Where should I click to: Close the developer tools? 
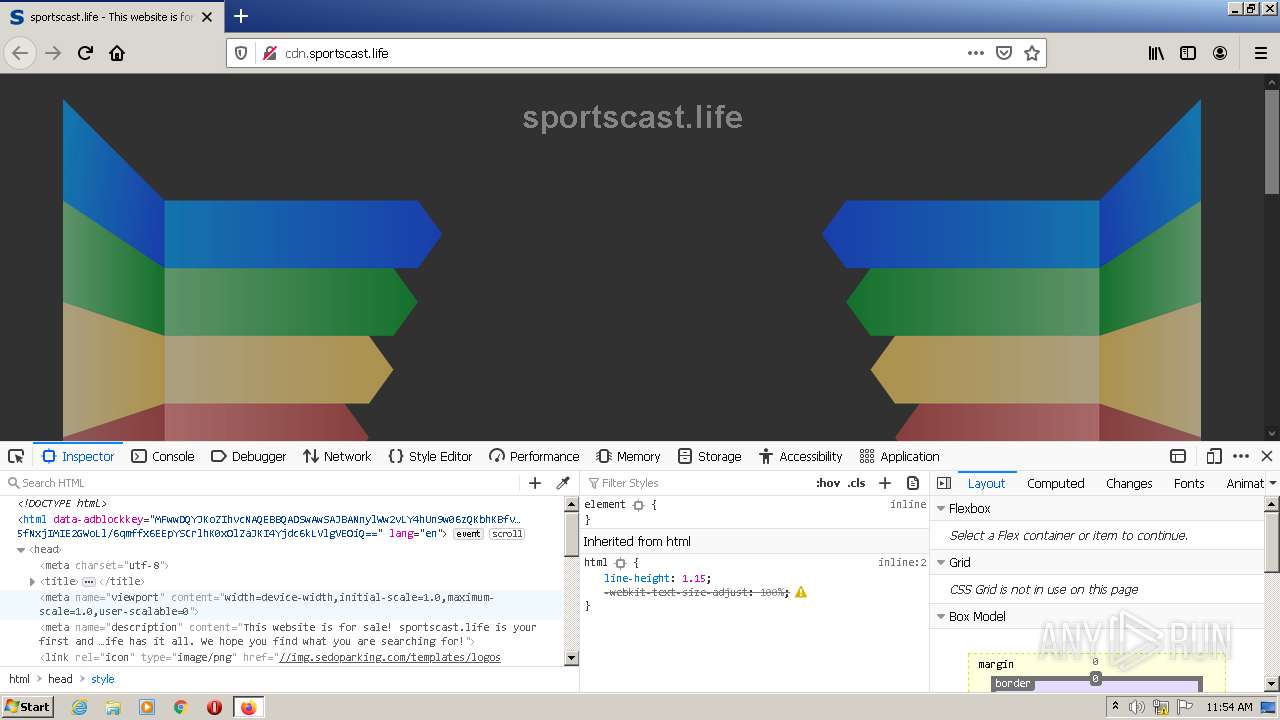pos(1267,456)
